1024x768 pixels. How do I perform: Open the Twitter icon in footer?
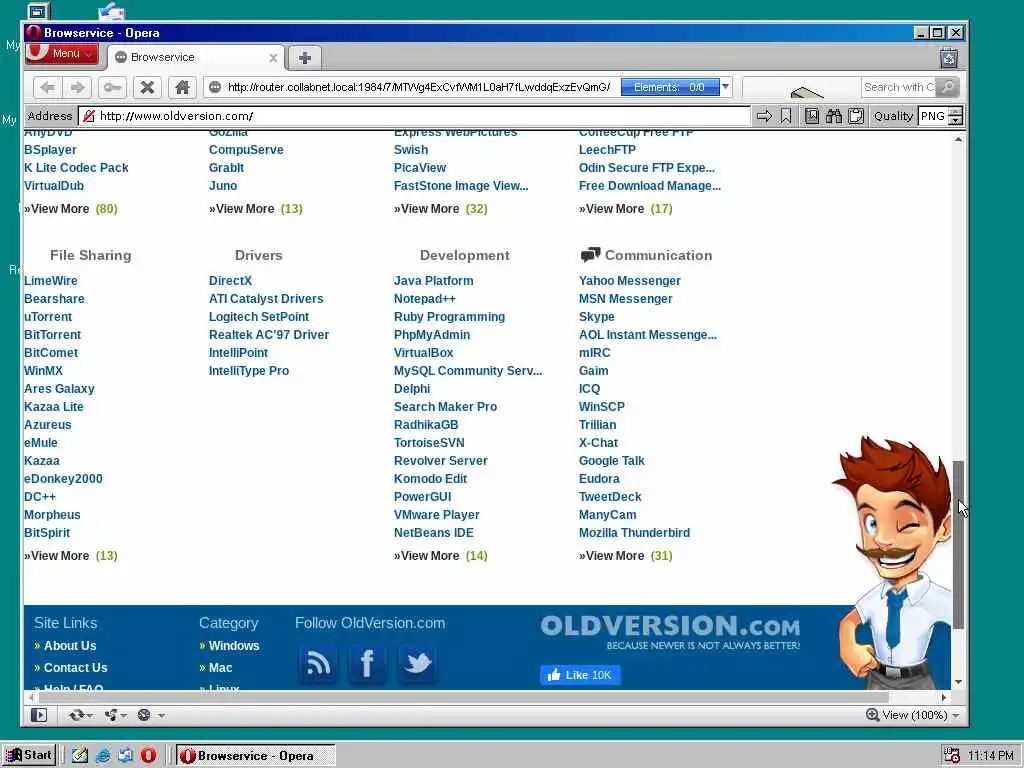pos(417,664)
